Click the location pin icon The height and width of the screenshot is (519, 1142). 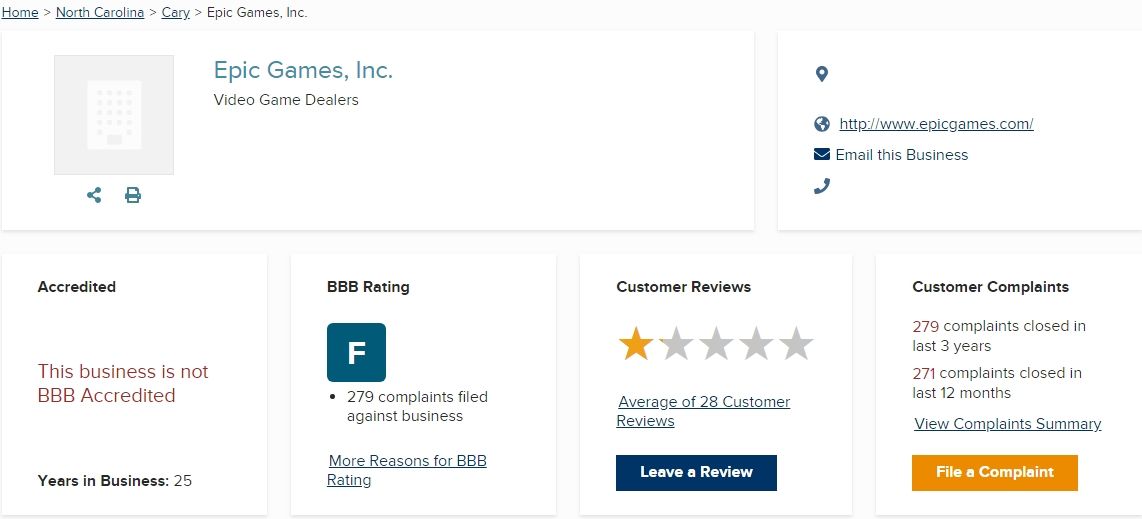click(822, 74)
